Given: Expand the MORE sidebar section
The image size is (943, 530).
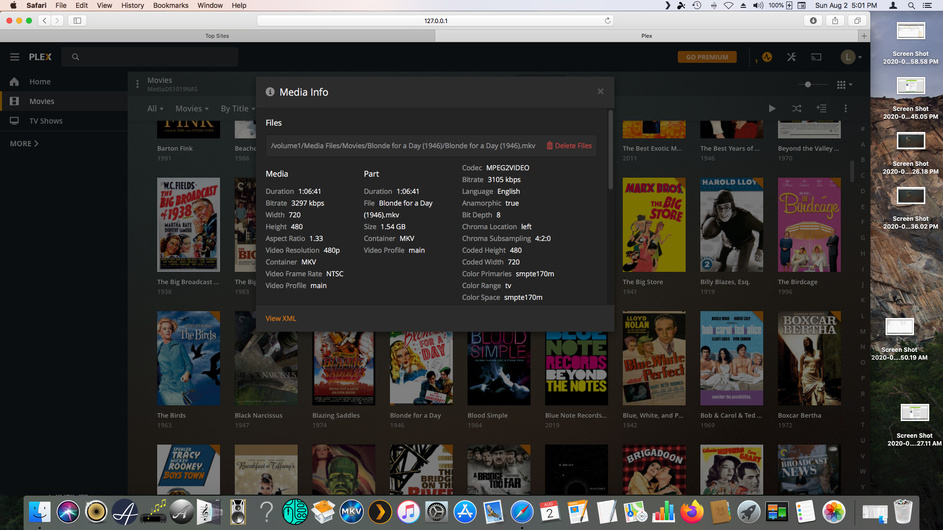Looking at the screenshot, I should point(24,144).
